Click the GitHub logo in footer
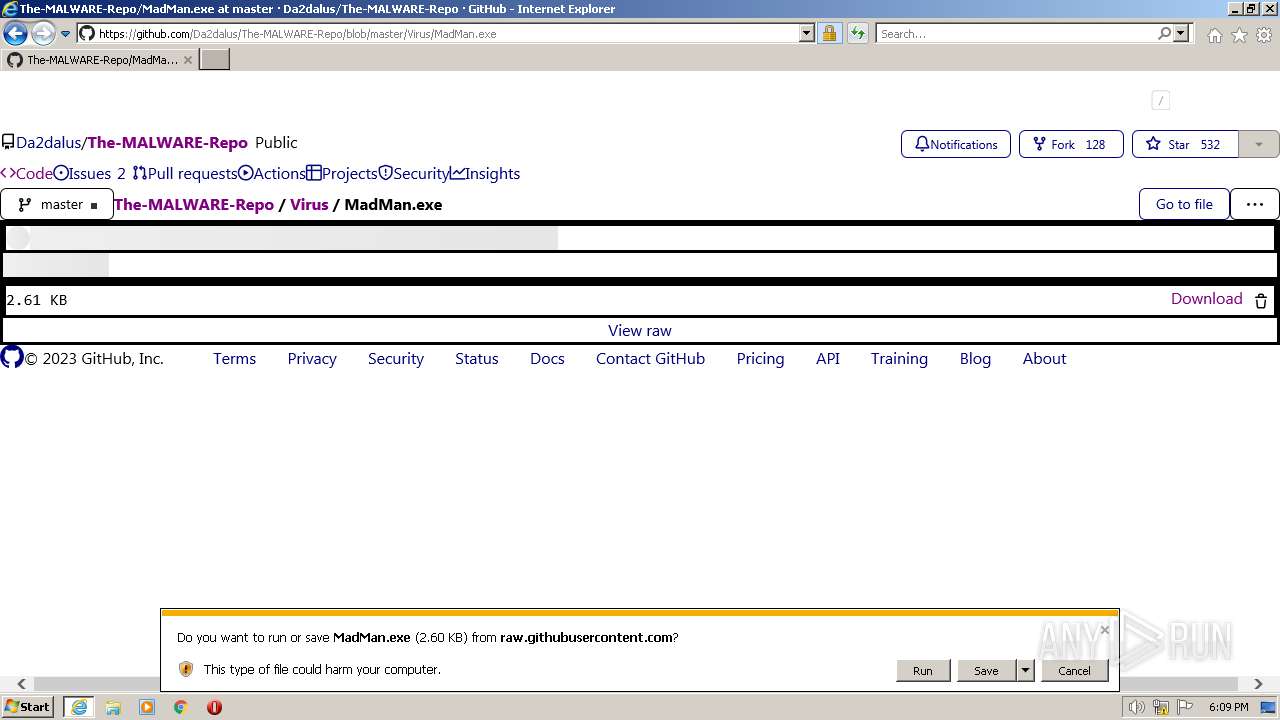The height and width of the screenshot is (720, 1280). (12, 357)
